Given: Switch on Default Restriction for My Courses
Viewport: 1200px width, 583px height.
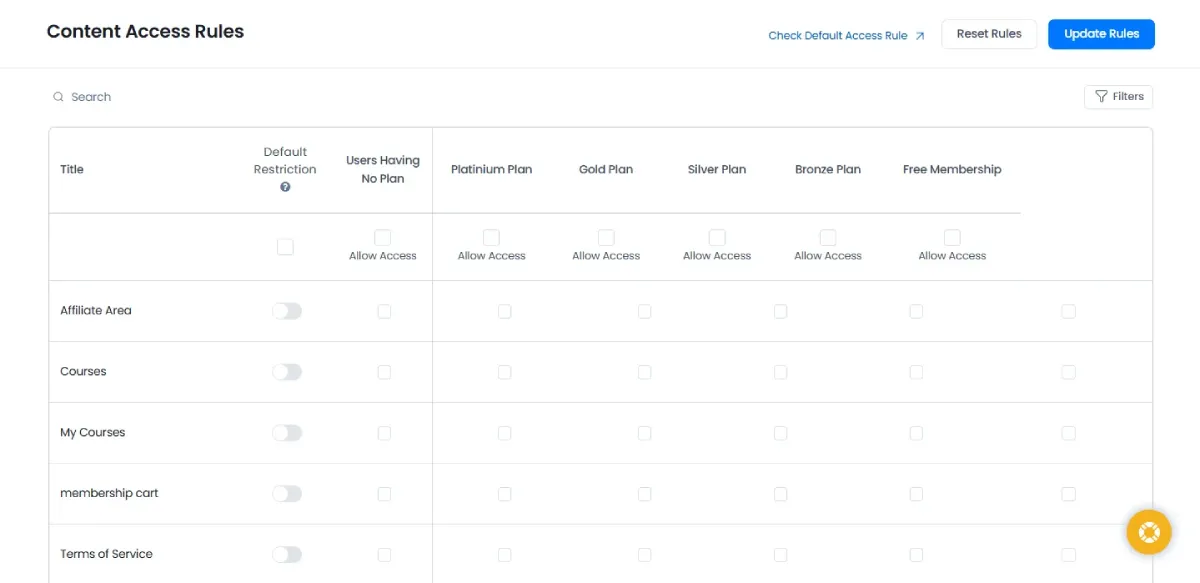Looking at the screenshot, I should click(x=286, y=433).
